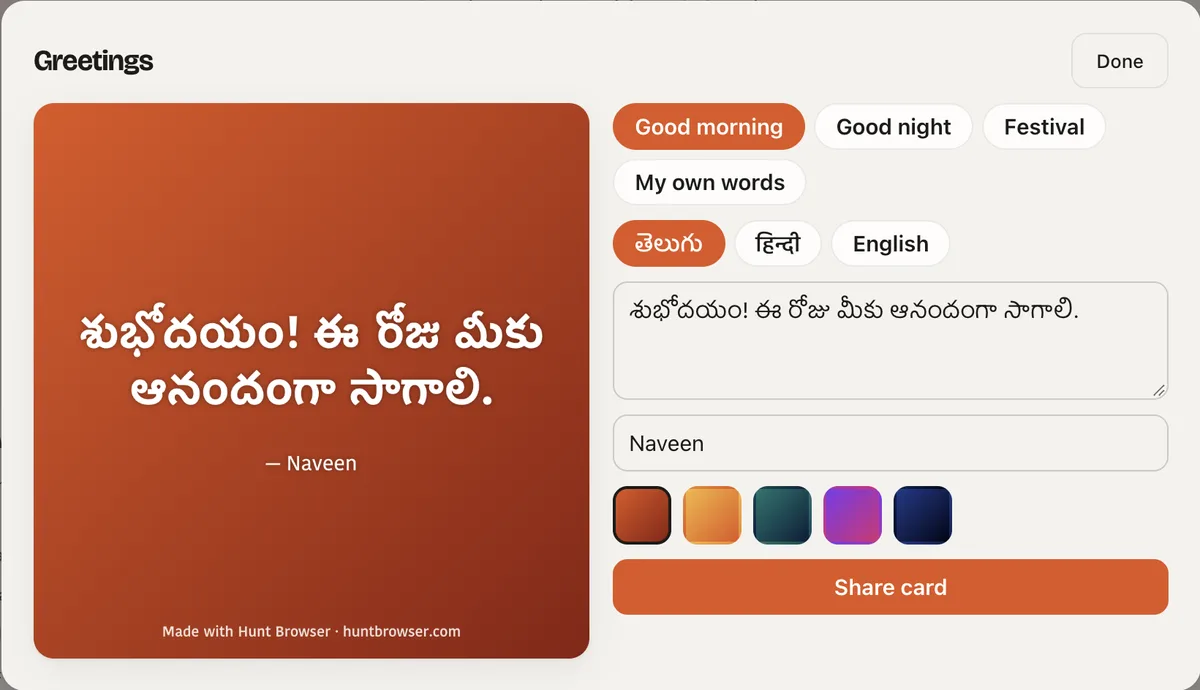Click the textarea resize handle corner
The height and width of the screenshot is (690, 1200).
(x=1159, y=391)
